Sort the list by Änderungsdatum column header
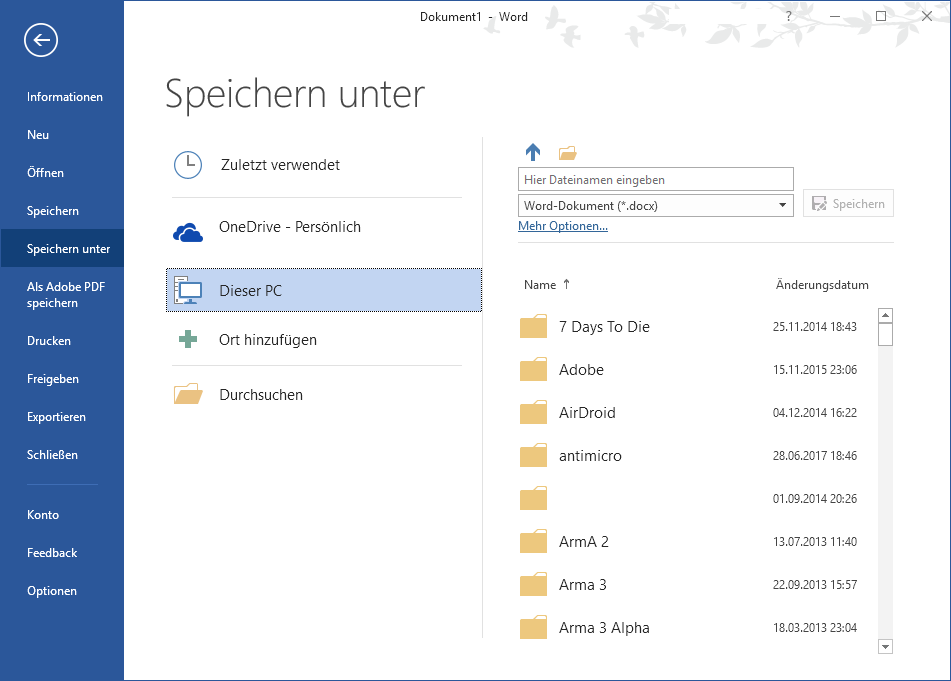 [822, 285]
